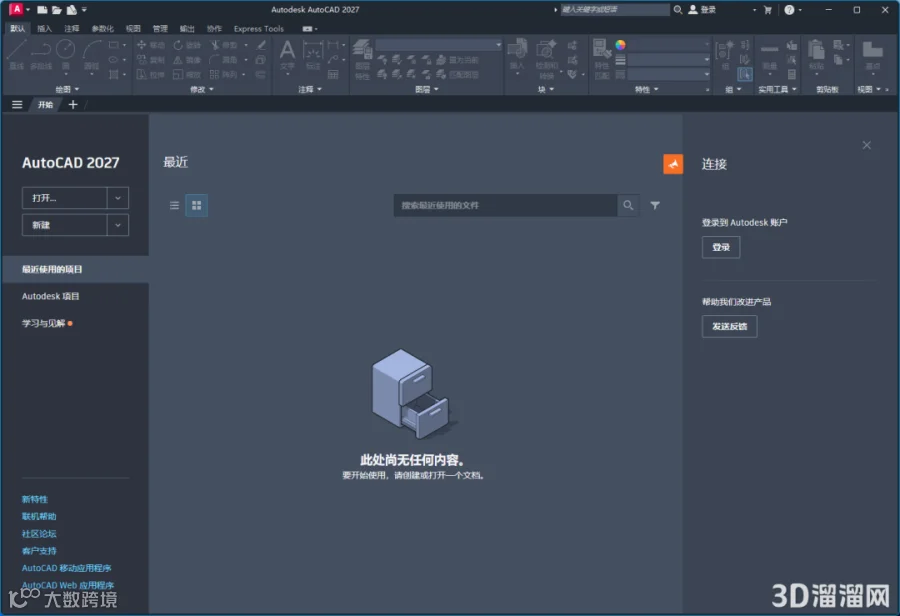Open Layer Properties (图层特性) manager
This screenshot has height=616, width=900.
pyautogui.click(x=362, y=59)
